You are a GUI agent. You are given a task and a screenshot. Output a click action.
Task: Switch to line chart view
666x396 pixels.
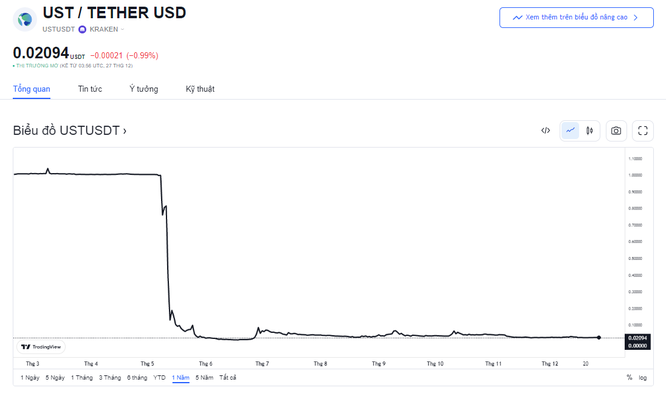point(570,130)
